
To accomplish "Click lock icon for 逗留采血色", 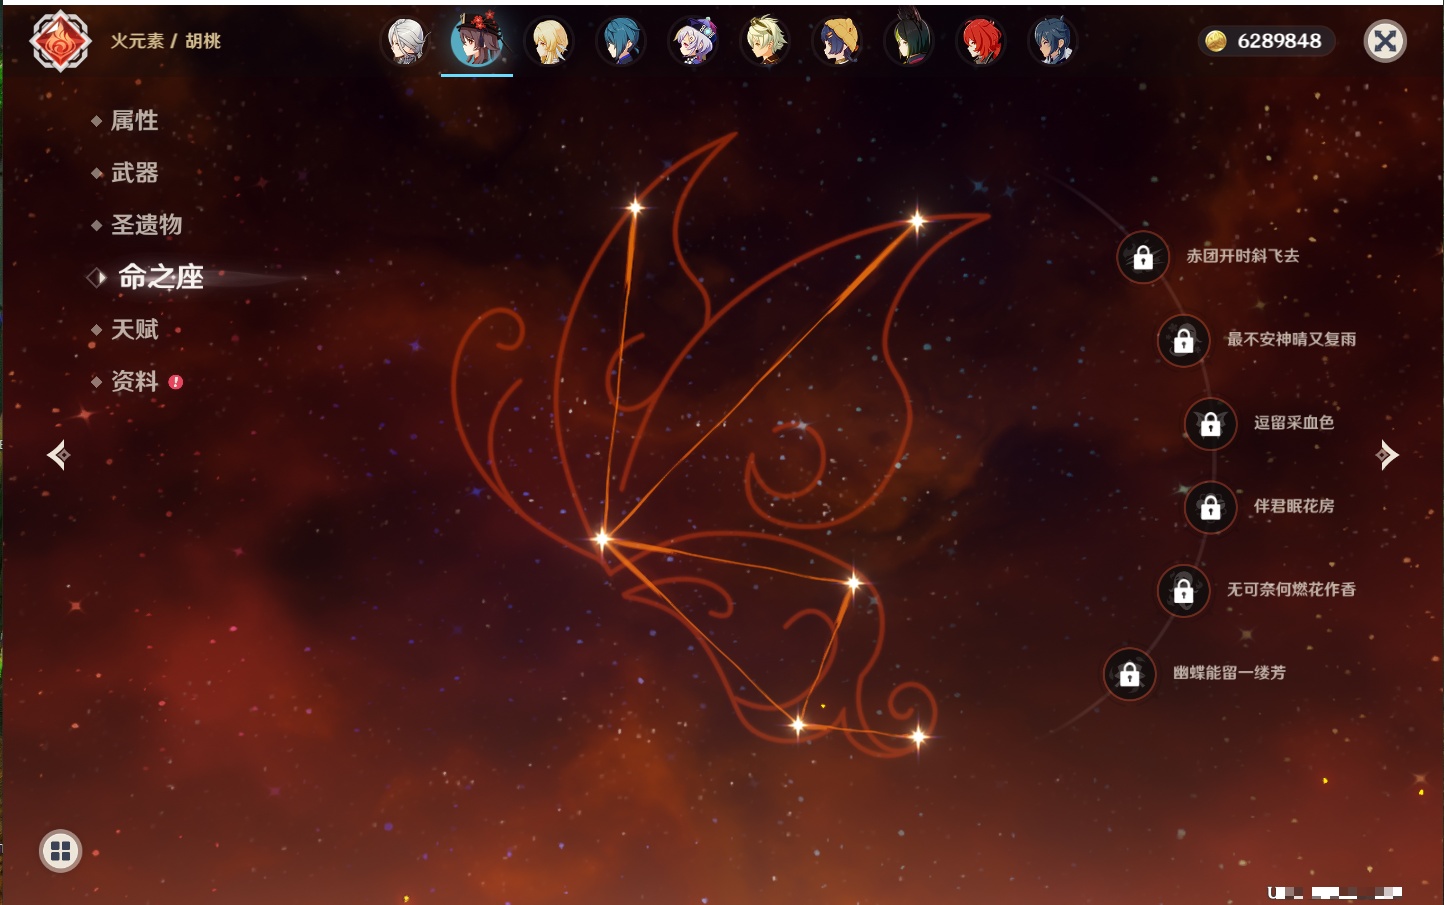I will click(x=1210, y=424).
